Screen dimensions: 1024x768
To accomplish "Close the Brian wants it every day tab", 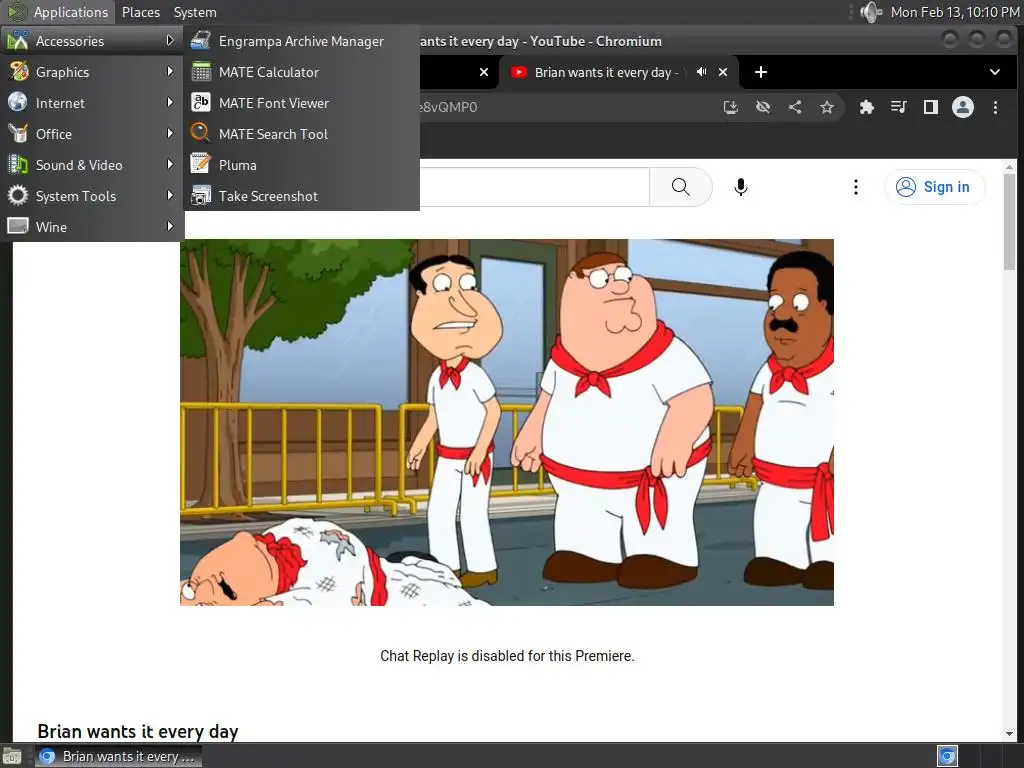I will point(723,72).
